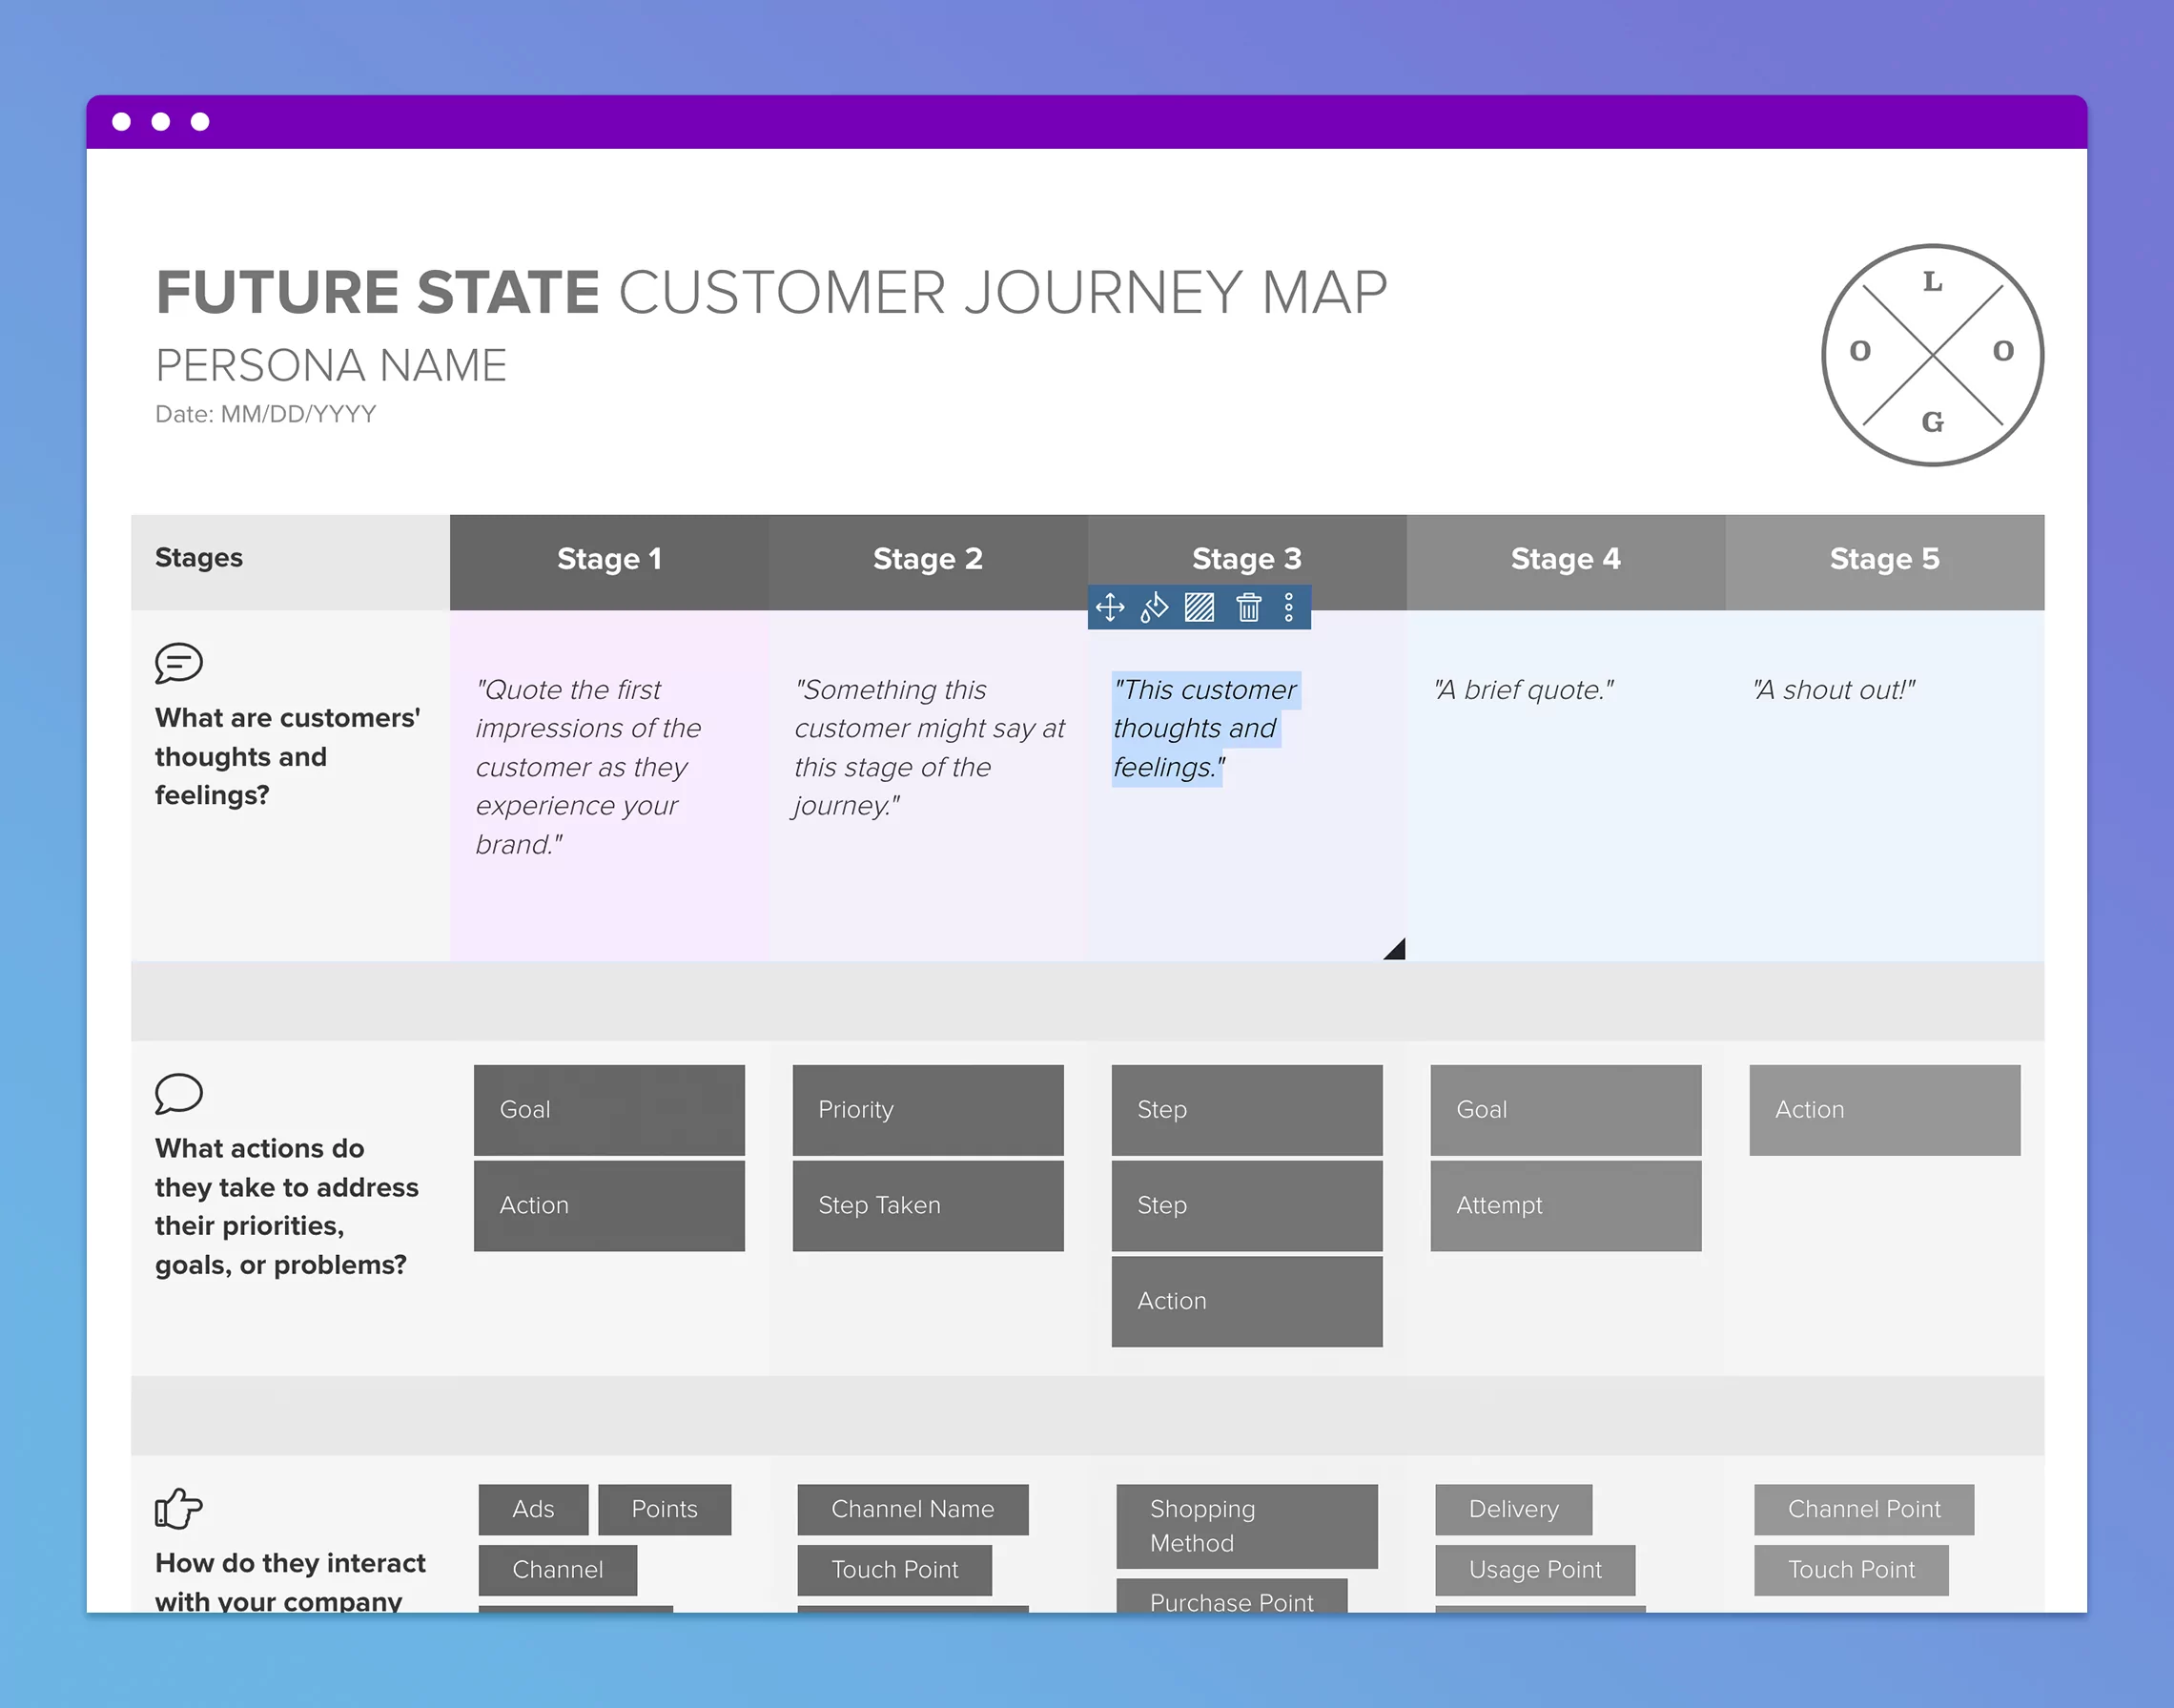Click the Purchase Point label
The width and height of the screenshot is (2174, 1708).
point(1232,1601)
